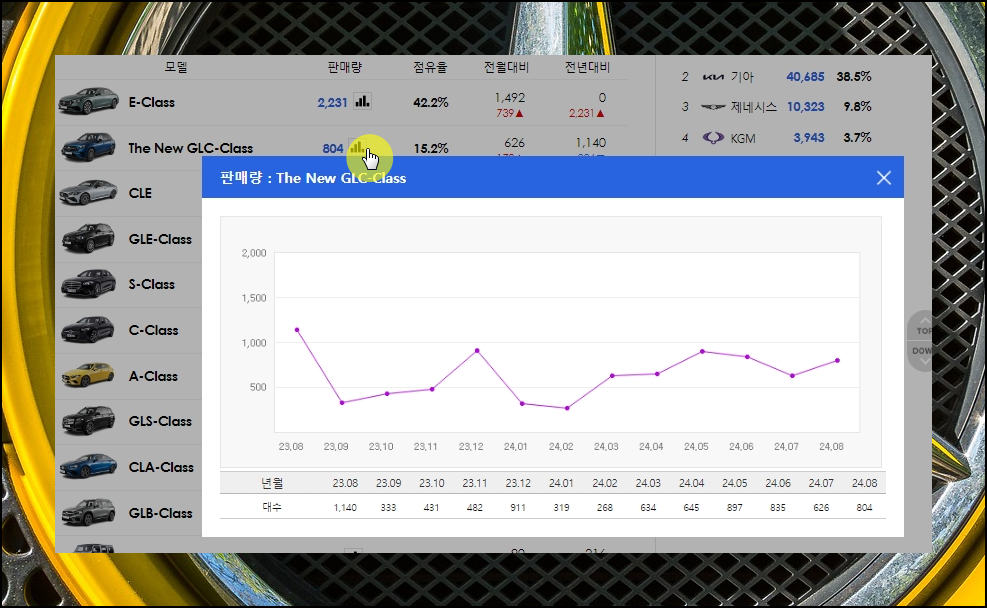987x608 pixels.
Task: Click the KGM brand logo
Action: 713,138
